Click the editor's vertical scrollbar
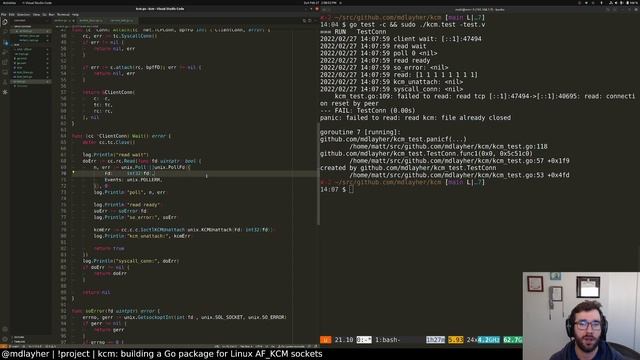640x360 pixels. 318,173
